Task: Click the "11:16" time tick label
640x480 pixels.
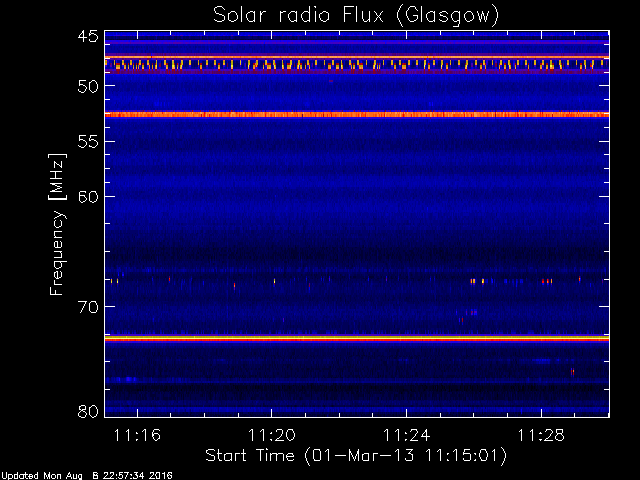Action: point(137,435)
